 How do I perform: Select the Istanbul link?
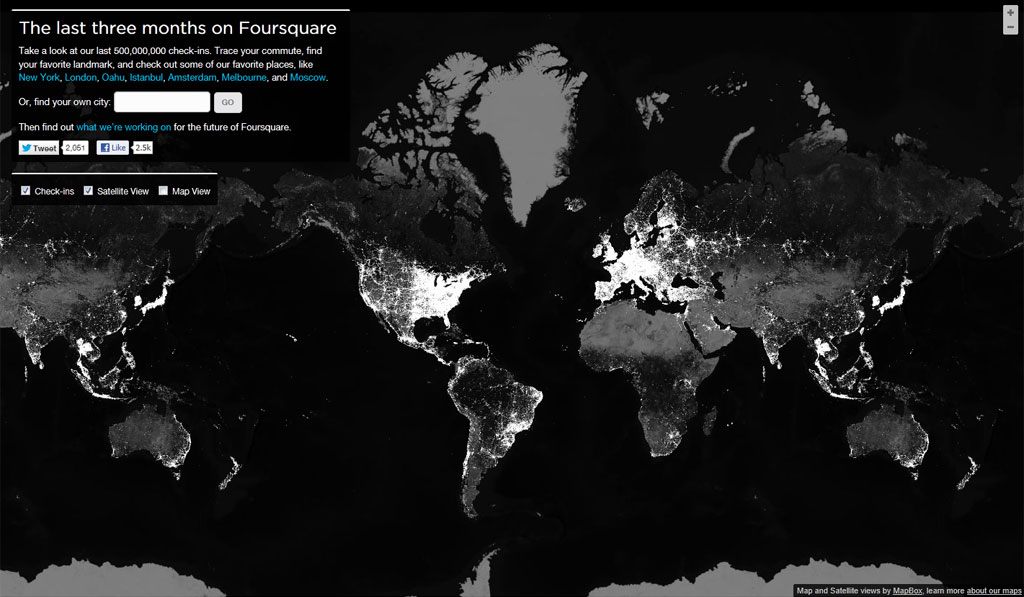coord(146,77)
